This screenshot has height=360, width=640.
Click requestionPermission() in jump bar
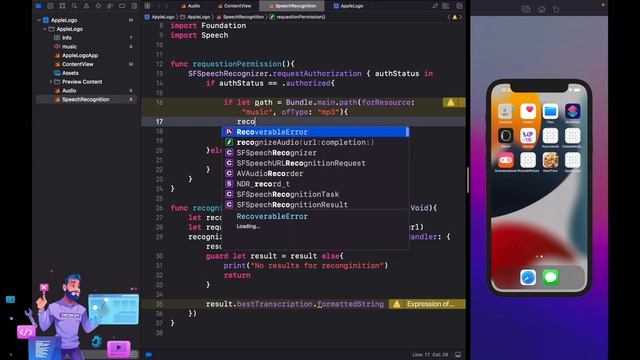coord(298,17)
